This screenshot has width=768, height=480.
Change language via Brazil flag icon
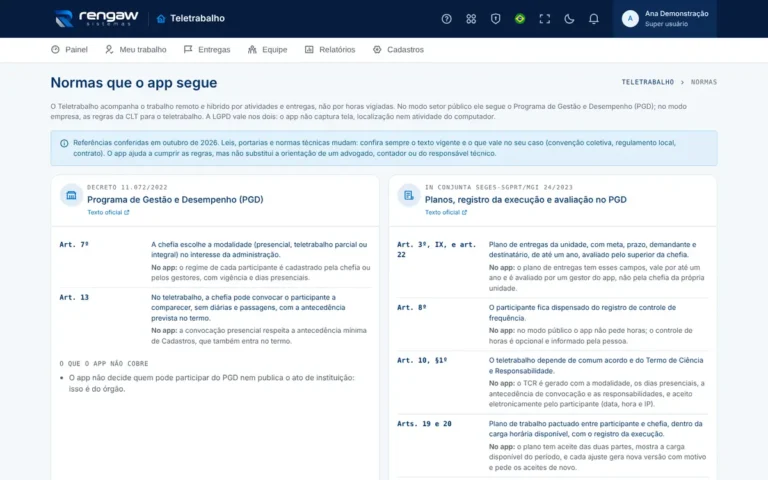click(520, 19)
